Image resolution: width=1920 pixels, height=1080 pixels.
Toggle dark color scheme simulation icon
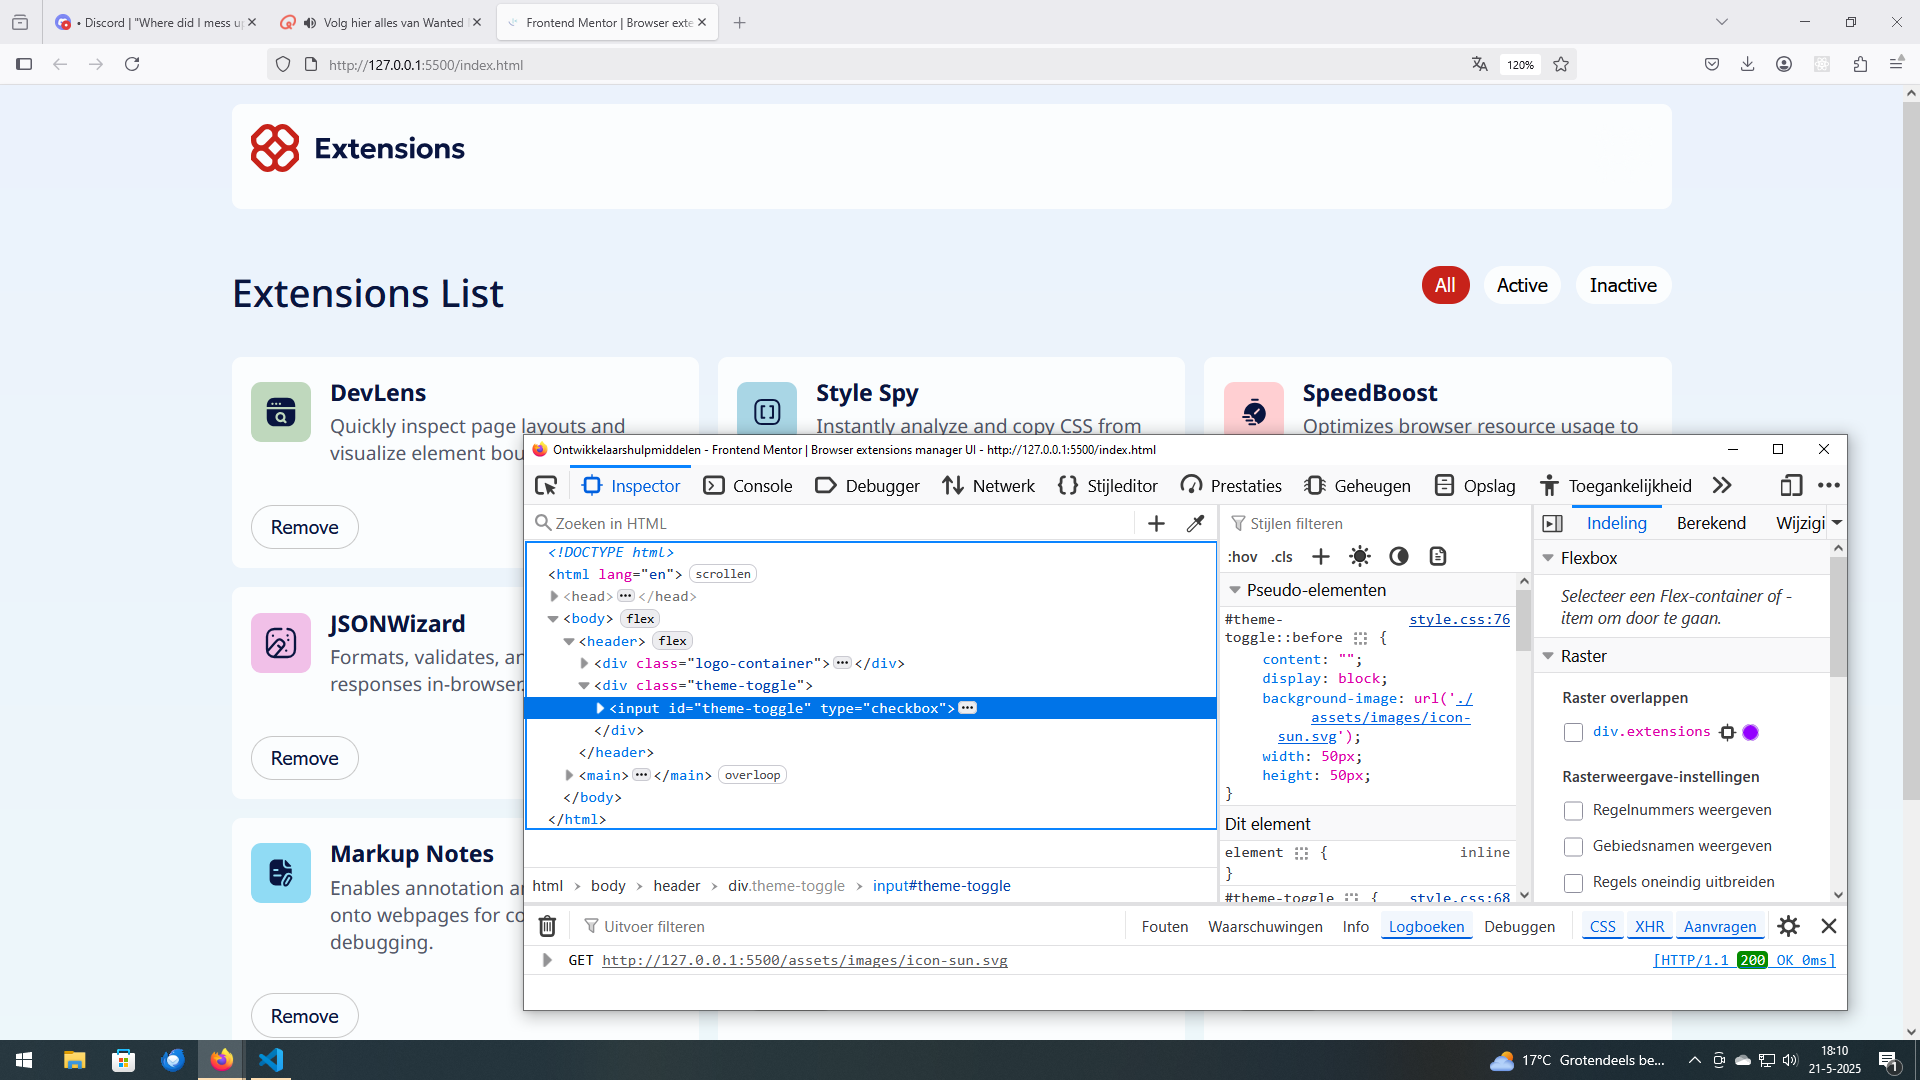coord(1399,557)
